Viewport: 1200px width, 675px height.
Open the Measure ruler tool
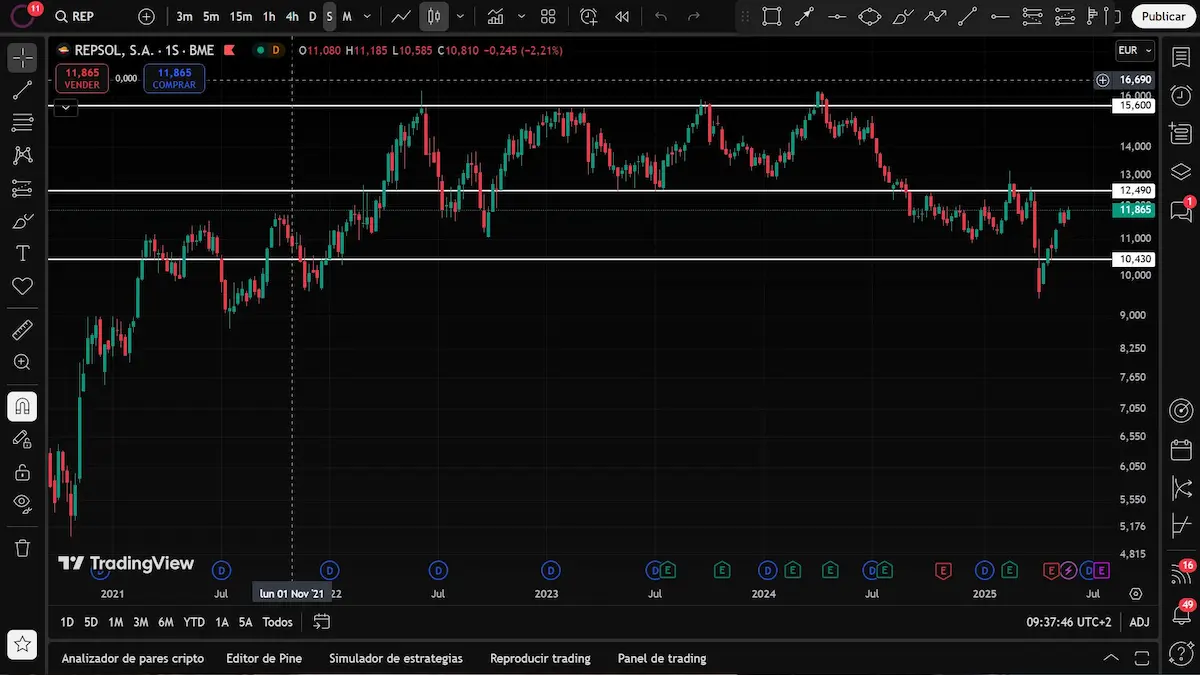coord(22,329)
